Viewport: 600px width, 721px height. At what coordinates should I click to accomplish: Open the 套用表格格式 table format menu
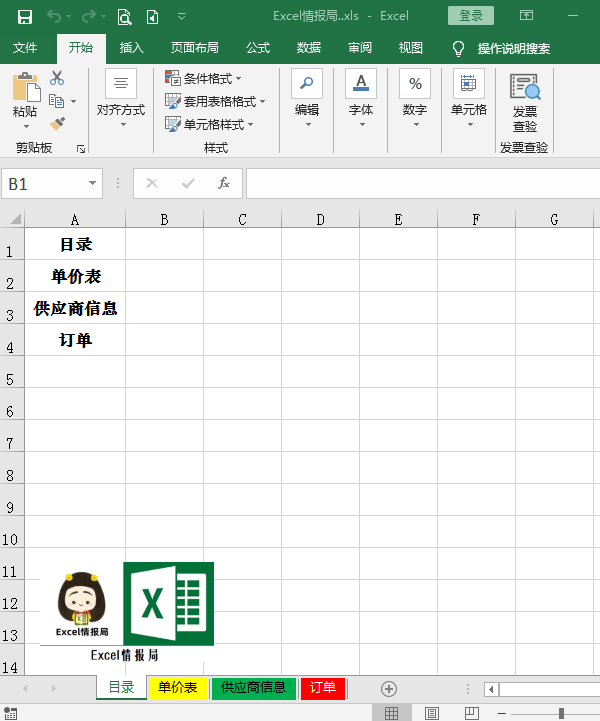coord(215,101)
